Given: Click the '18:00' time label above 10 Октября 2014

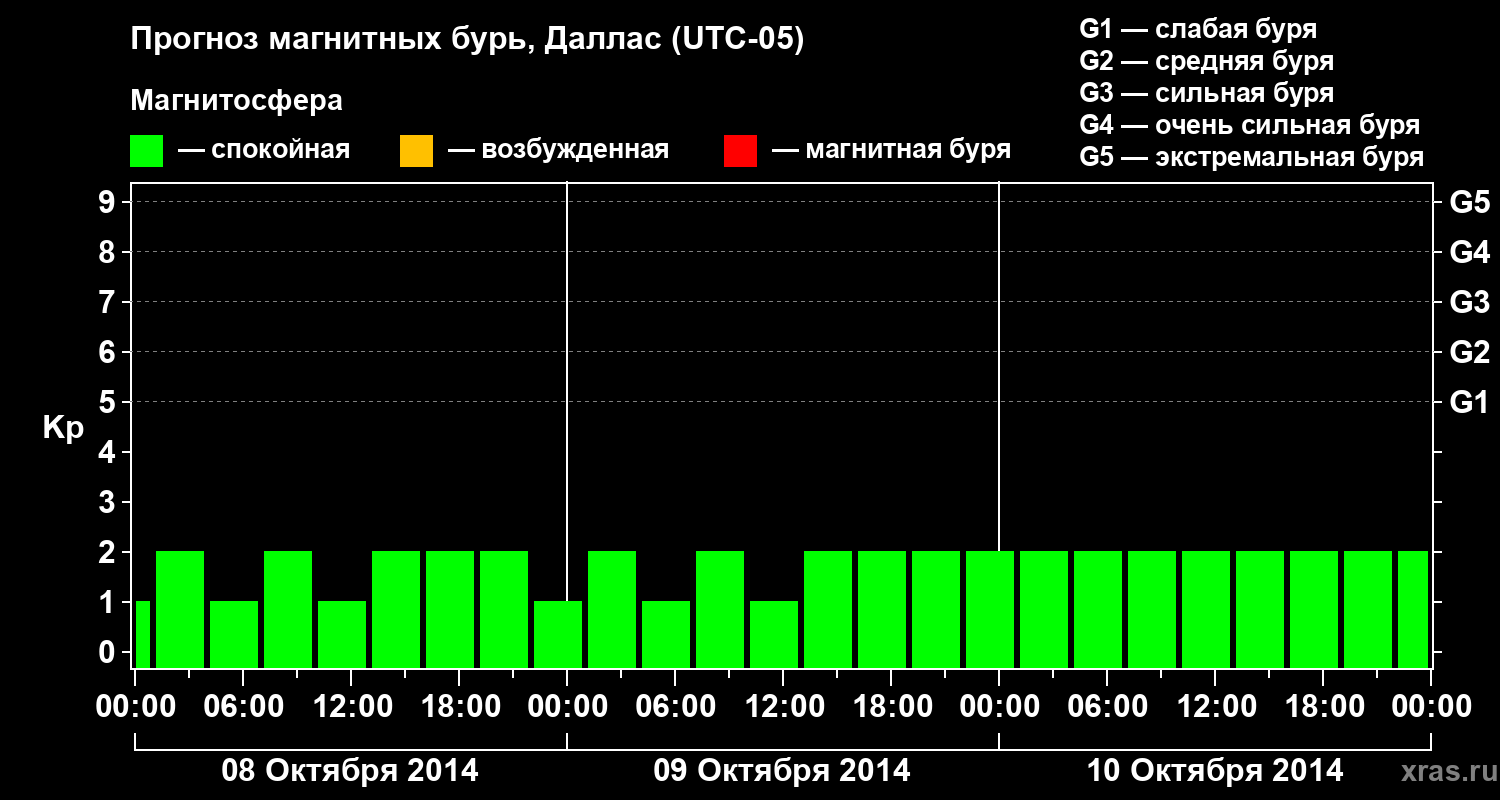Looking at the screenshot, I should pyautogui.click(x=1323, y=707).
